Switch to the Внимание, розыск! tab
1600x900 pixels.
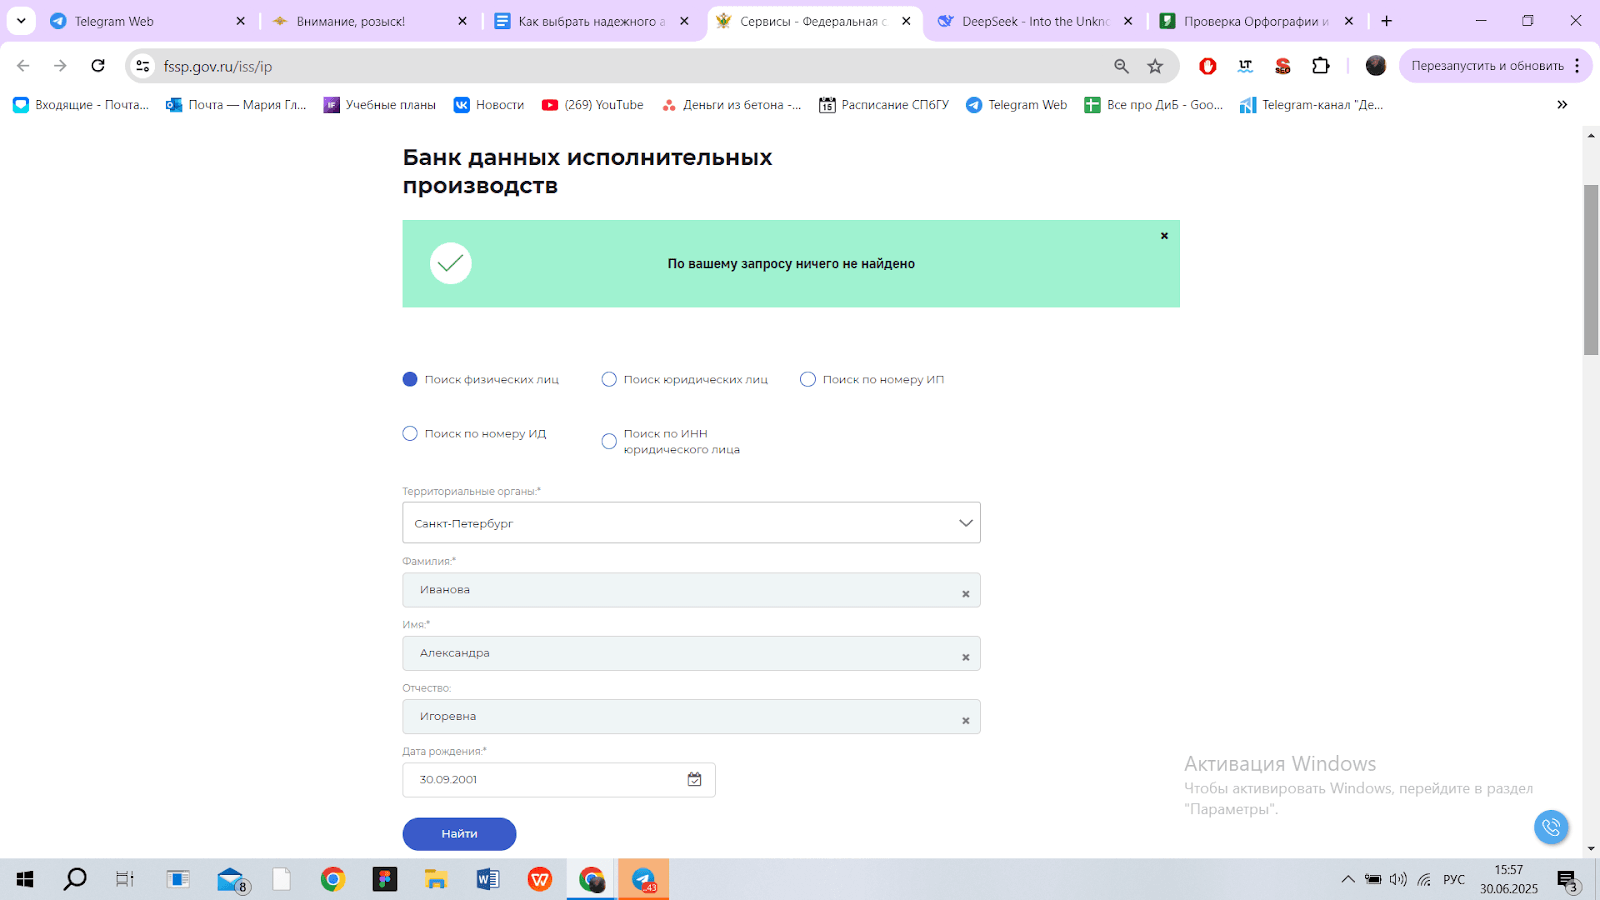tap(360, 21)
